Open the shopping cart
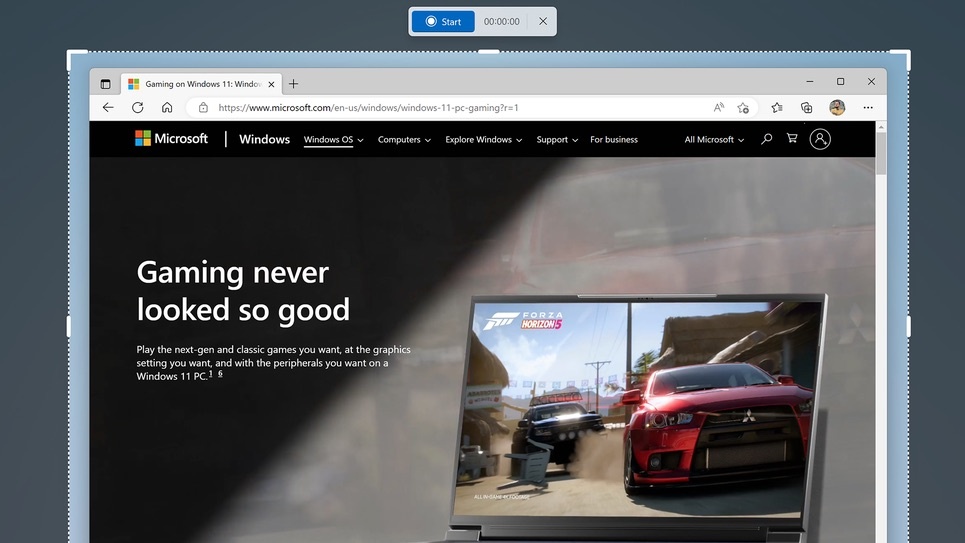965x543 pixels. pyautogui.click(x=792, y=140)
